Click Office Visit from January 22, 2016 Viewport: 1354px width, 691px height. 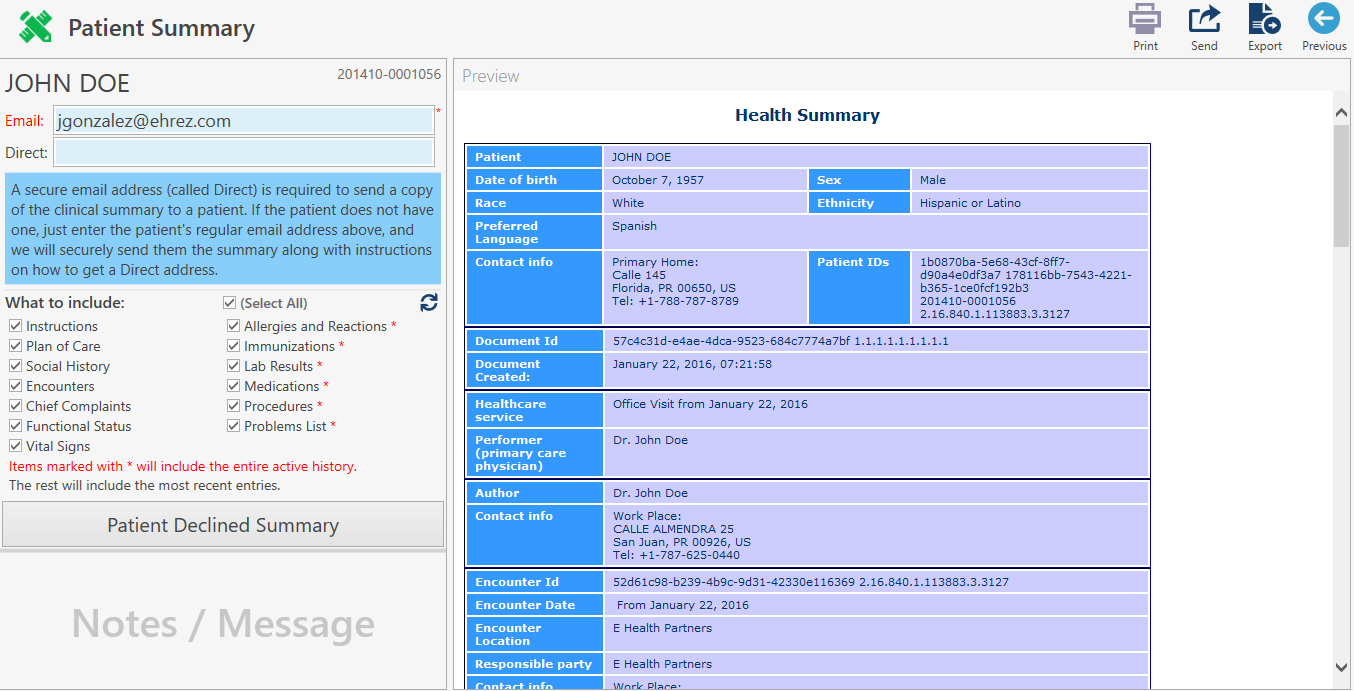click(710, 404)
